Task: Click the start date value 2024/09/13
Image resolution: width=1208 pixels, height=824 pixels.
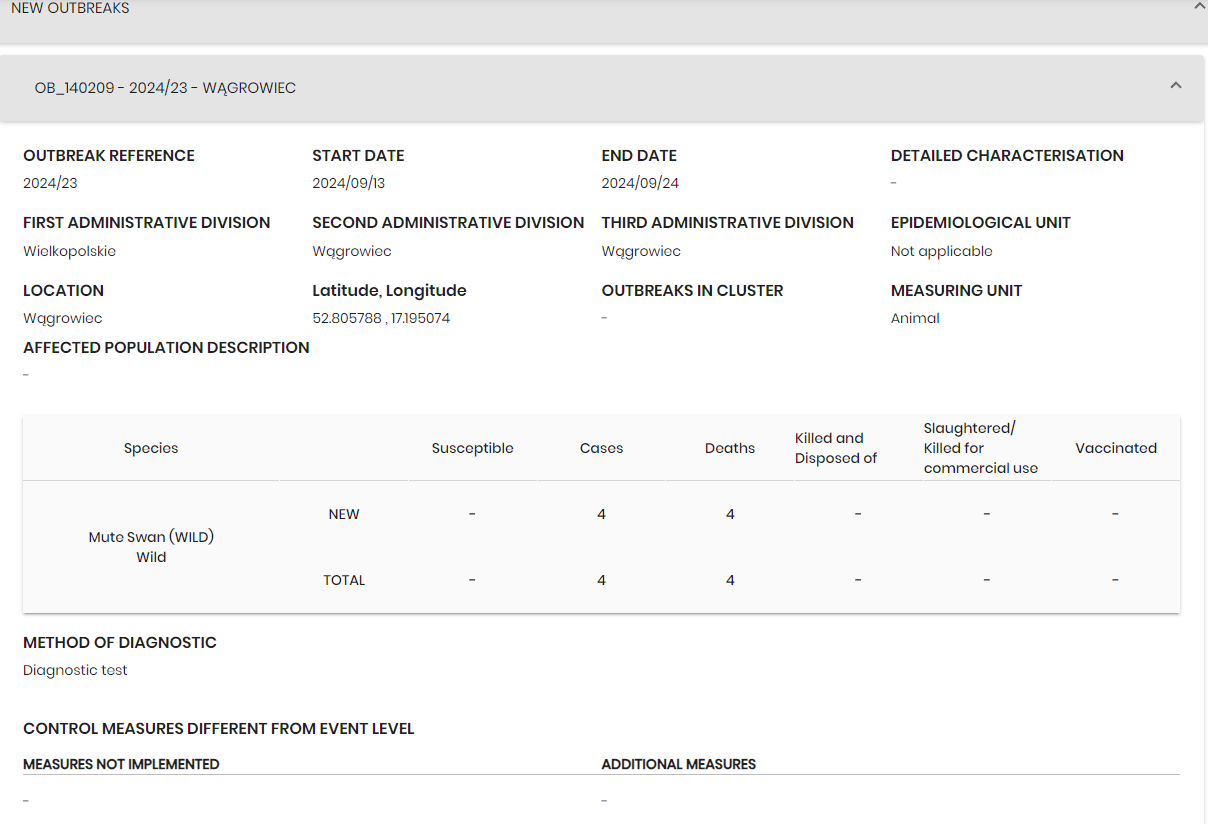Action: pos(348,183)
